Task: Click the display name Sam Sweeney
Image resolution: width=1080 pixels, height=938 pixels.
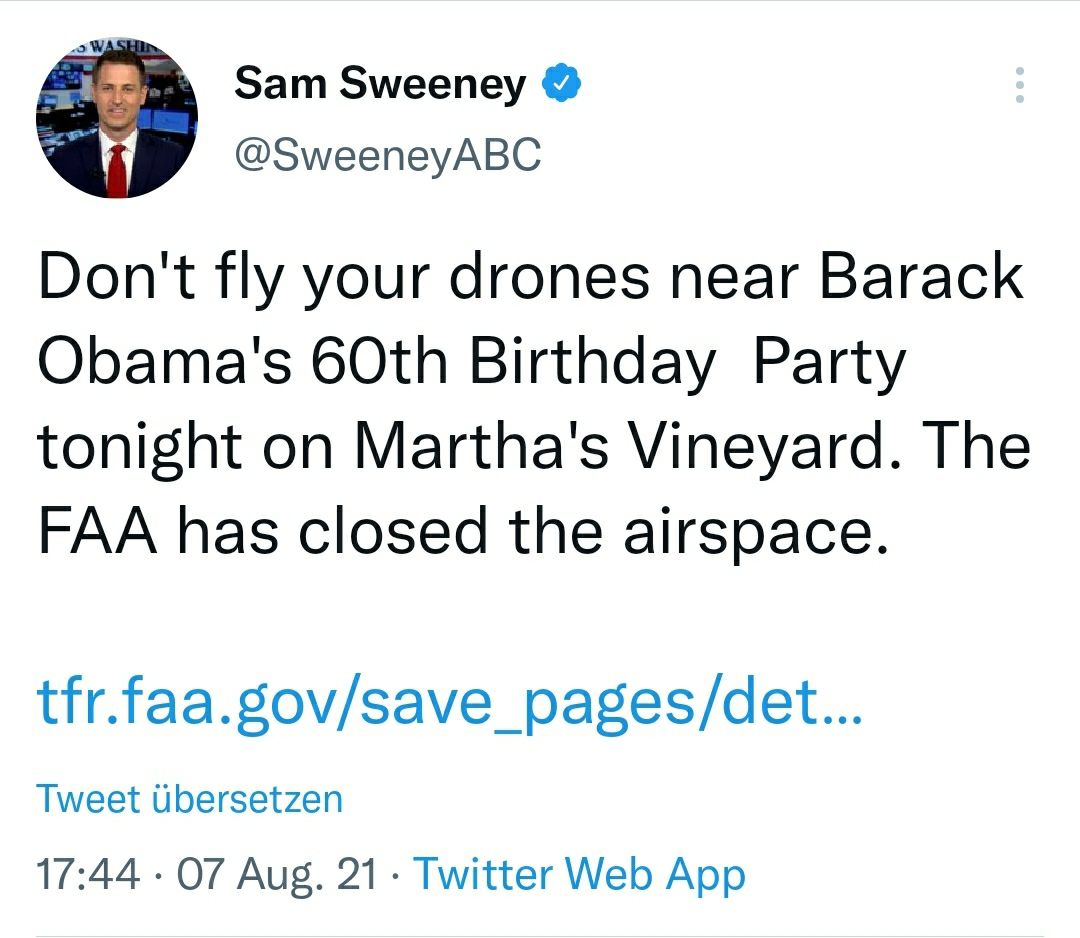Action: [x=380, y=85]
